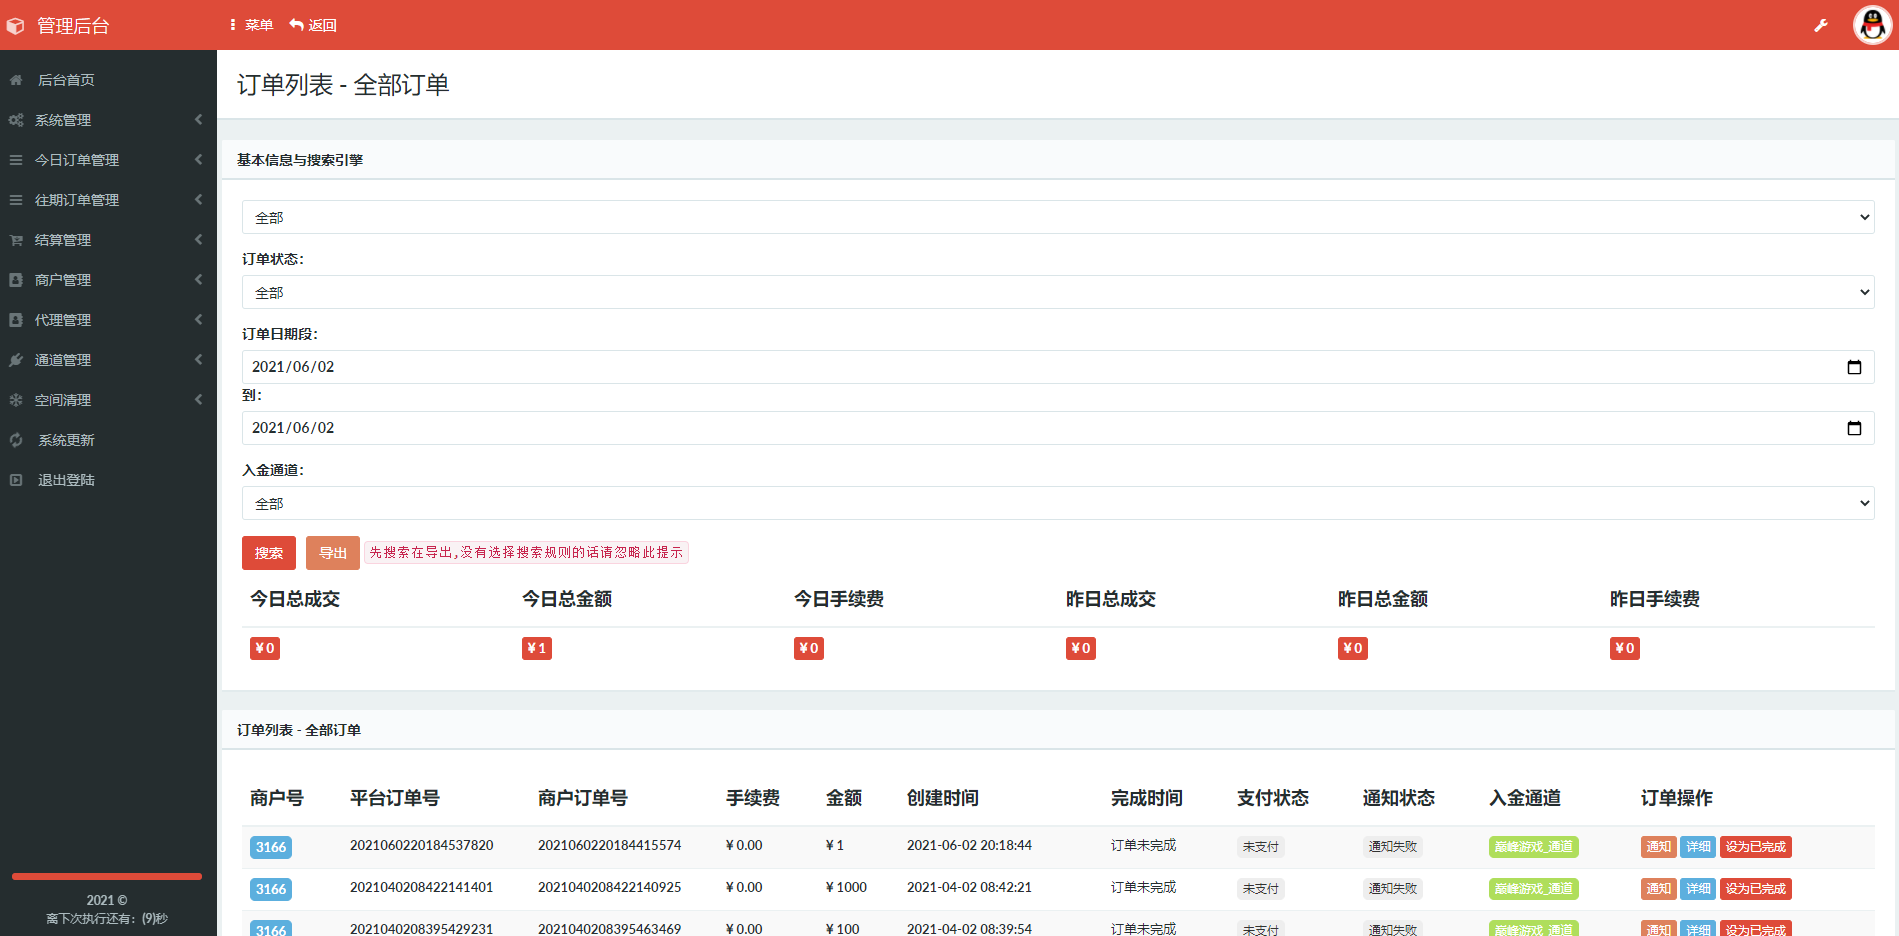
Task: Click green channel tag in first order row
Action: pyautogui.click(x=1534, y=847)
